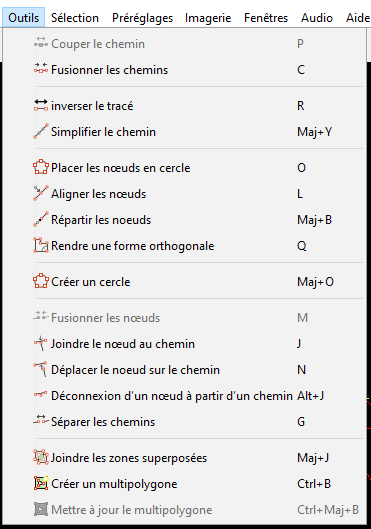Open the Préréglages menu
The height and width of the screenshot is (529, 371).
142,18
